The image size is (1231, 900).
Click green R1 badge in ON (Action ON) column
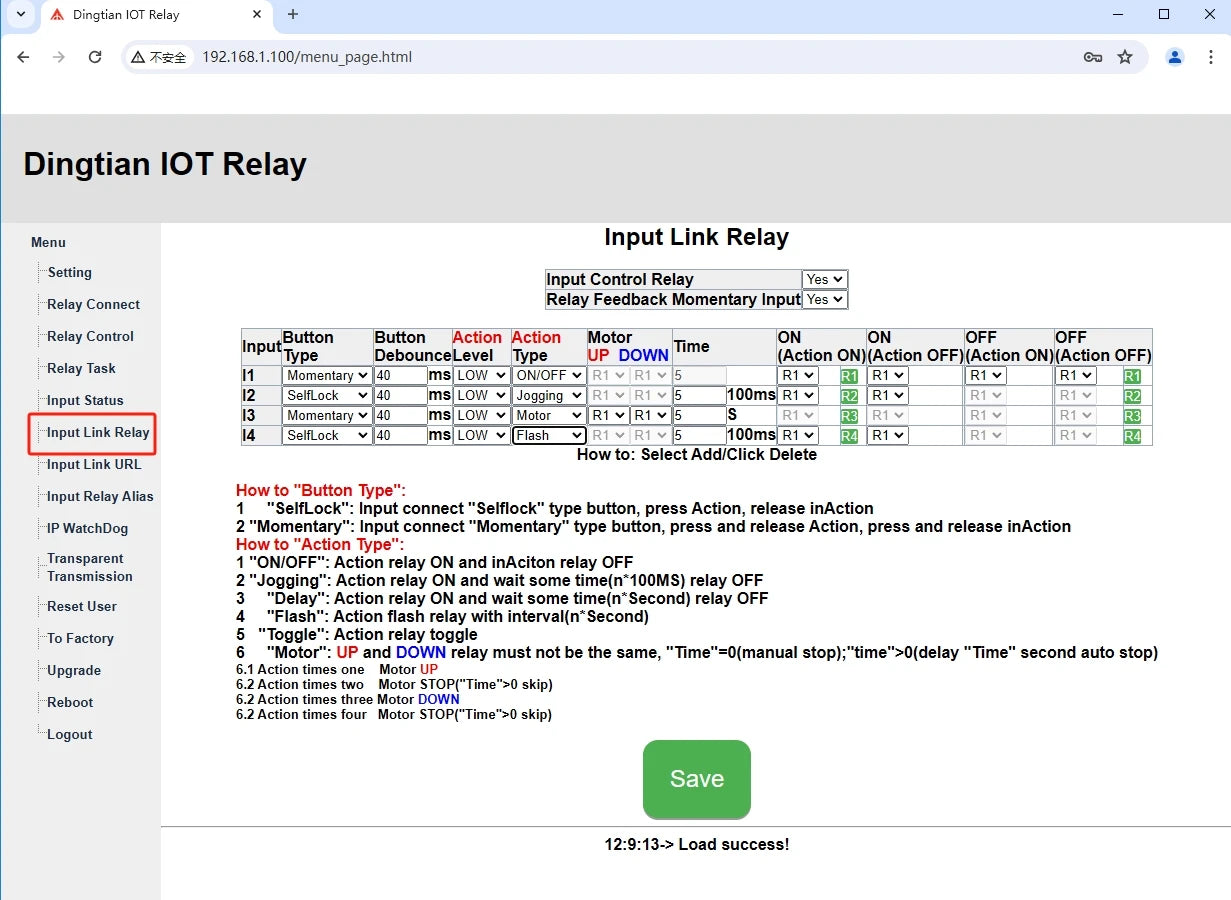tap(849, 376)
